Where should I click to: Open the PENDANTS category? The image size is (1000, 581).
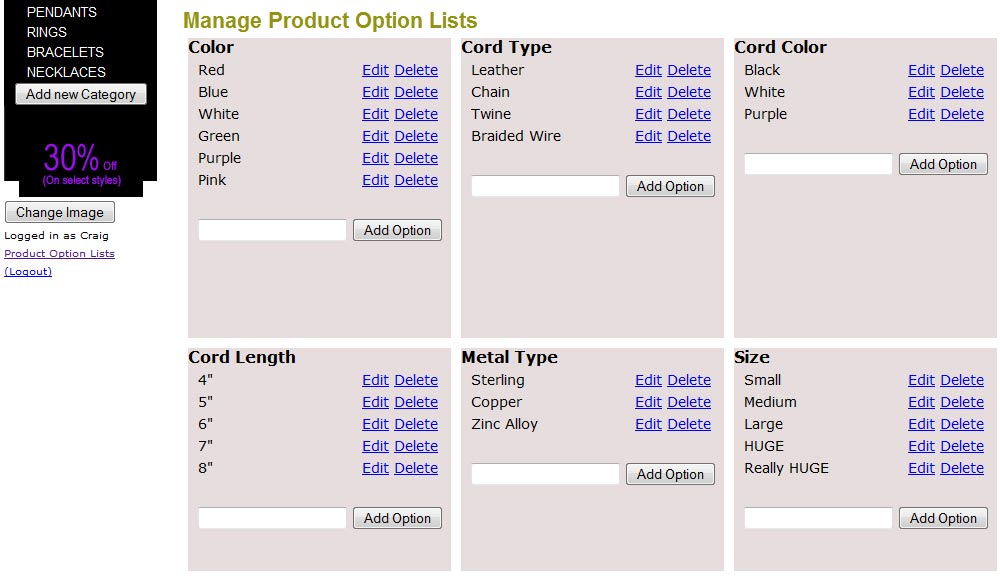point(61,12)
